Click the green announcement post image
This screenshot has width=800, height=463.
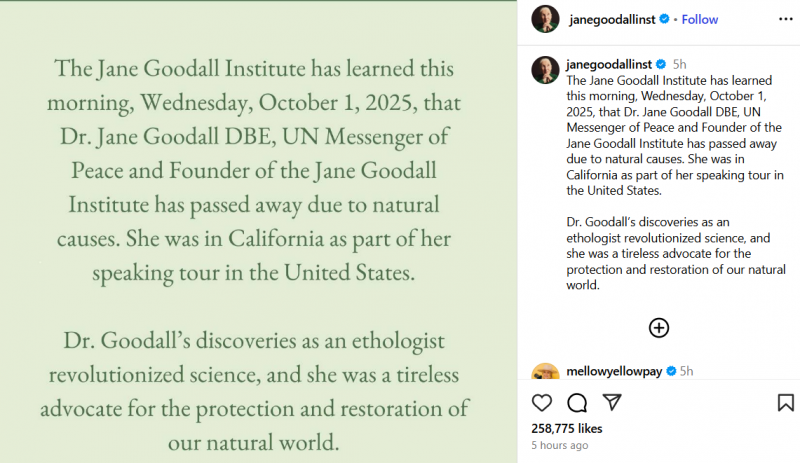point(258,231)
